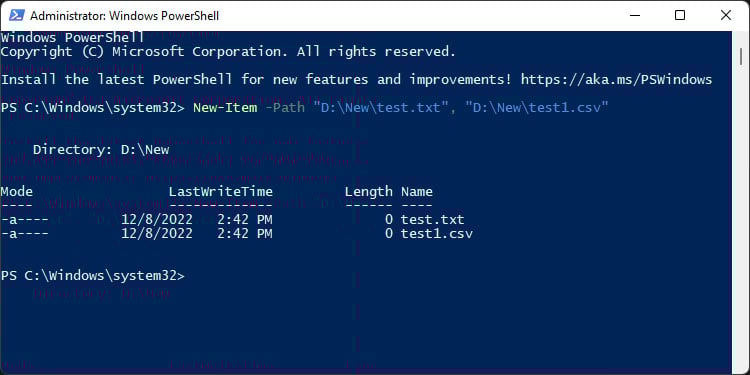Click the -Path parameter in the command
The height and width of the screenshot is (375, 750).
285,107
